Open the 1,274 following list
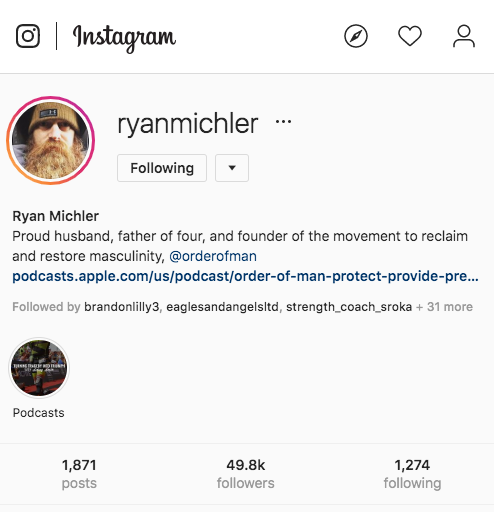This screenshot has width=494, height=512. point(412,474)
